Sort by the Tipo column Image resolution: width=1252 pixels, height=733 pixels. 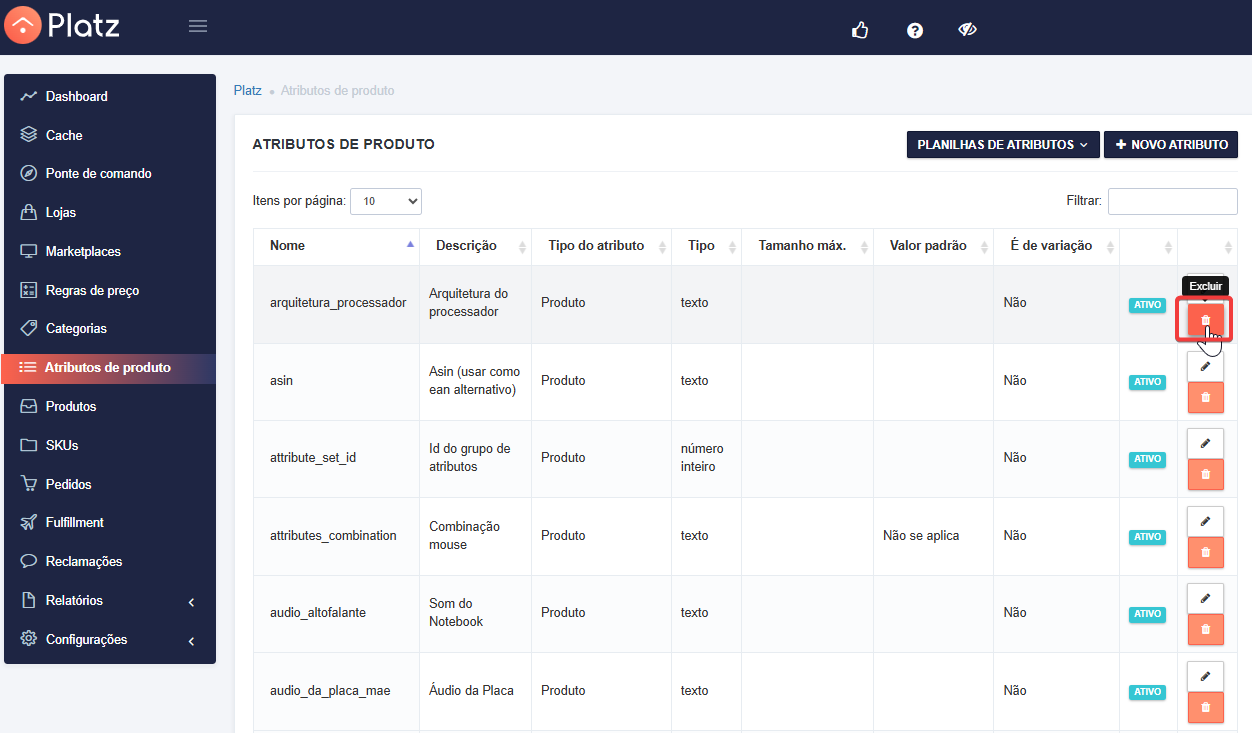706,246
